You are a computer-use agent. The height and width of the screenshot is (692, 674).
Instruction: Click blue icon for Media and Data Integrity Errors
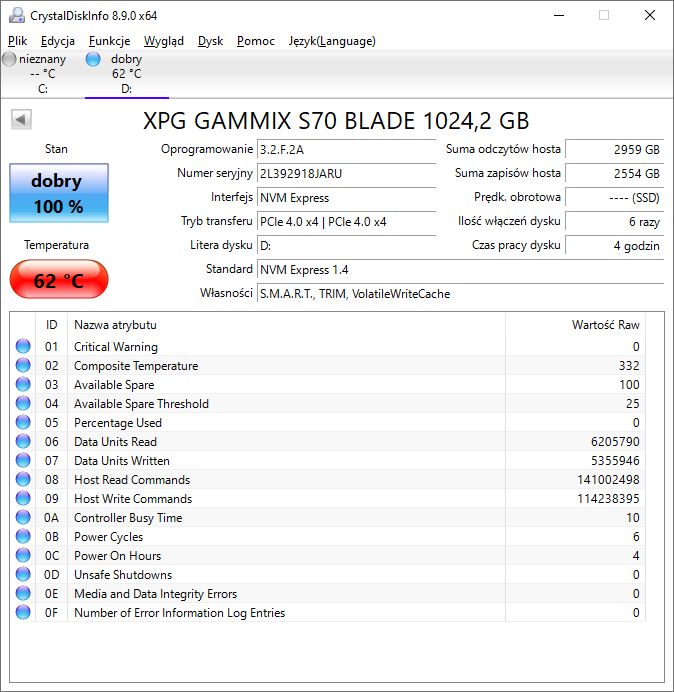tap(23, 593)
